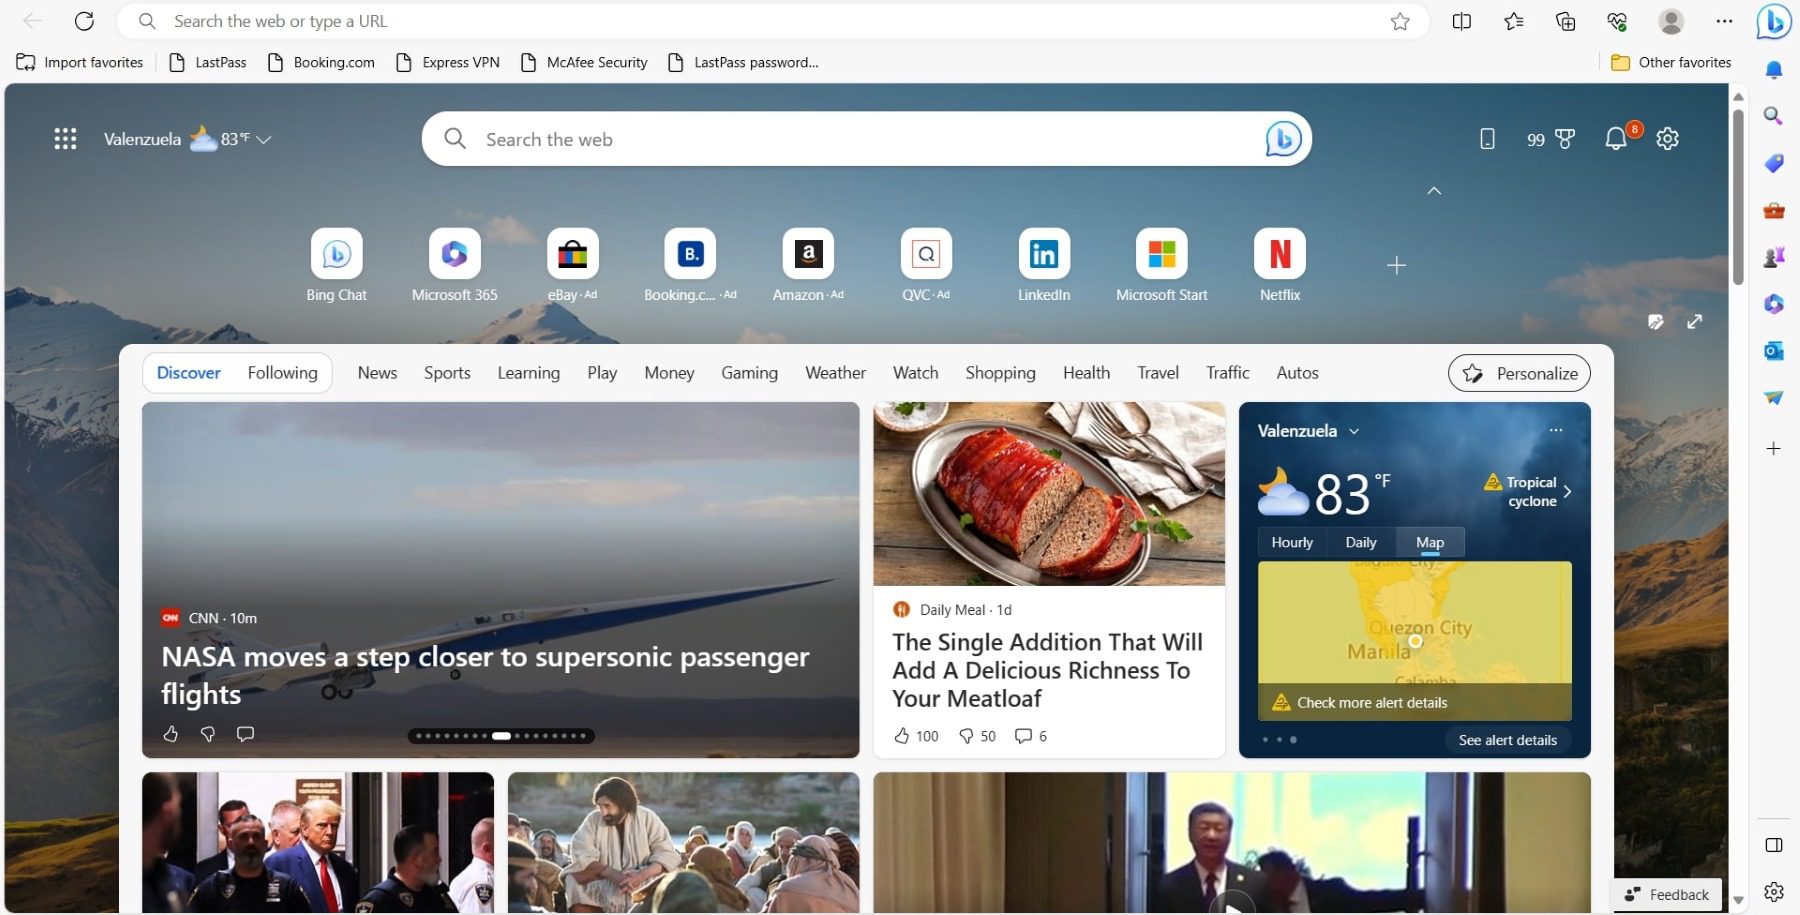Open the Microsoft Rewards trophy icon
1800x915 pixels.
pos(1565,139)
